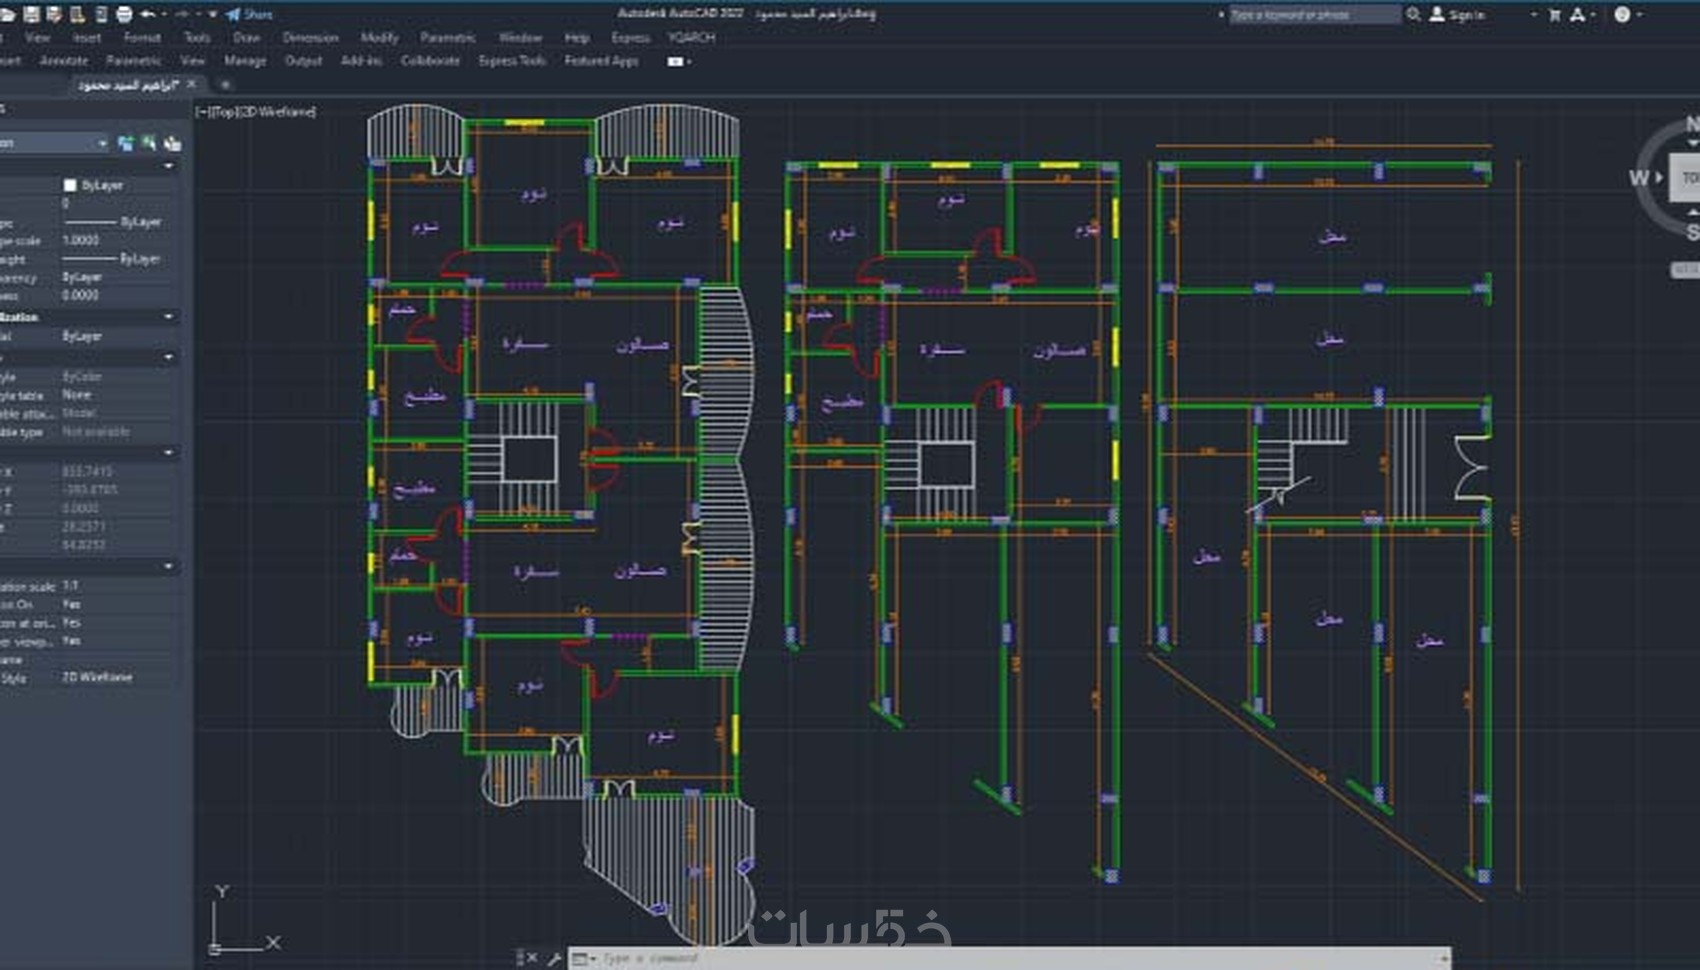
Task: Switch to the Output ribbon tab
Action: click(x=303, y=61)
